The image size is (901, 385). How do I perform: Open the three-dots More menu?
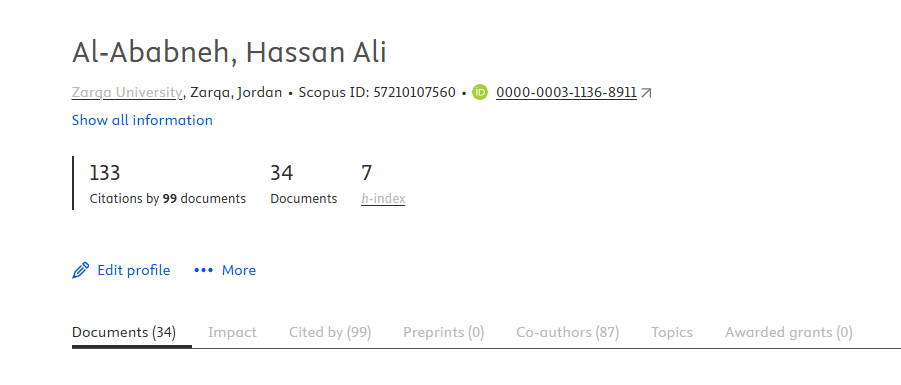tap(225, 270)
